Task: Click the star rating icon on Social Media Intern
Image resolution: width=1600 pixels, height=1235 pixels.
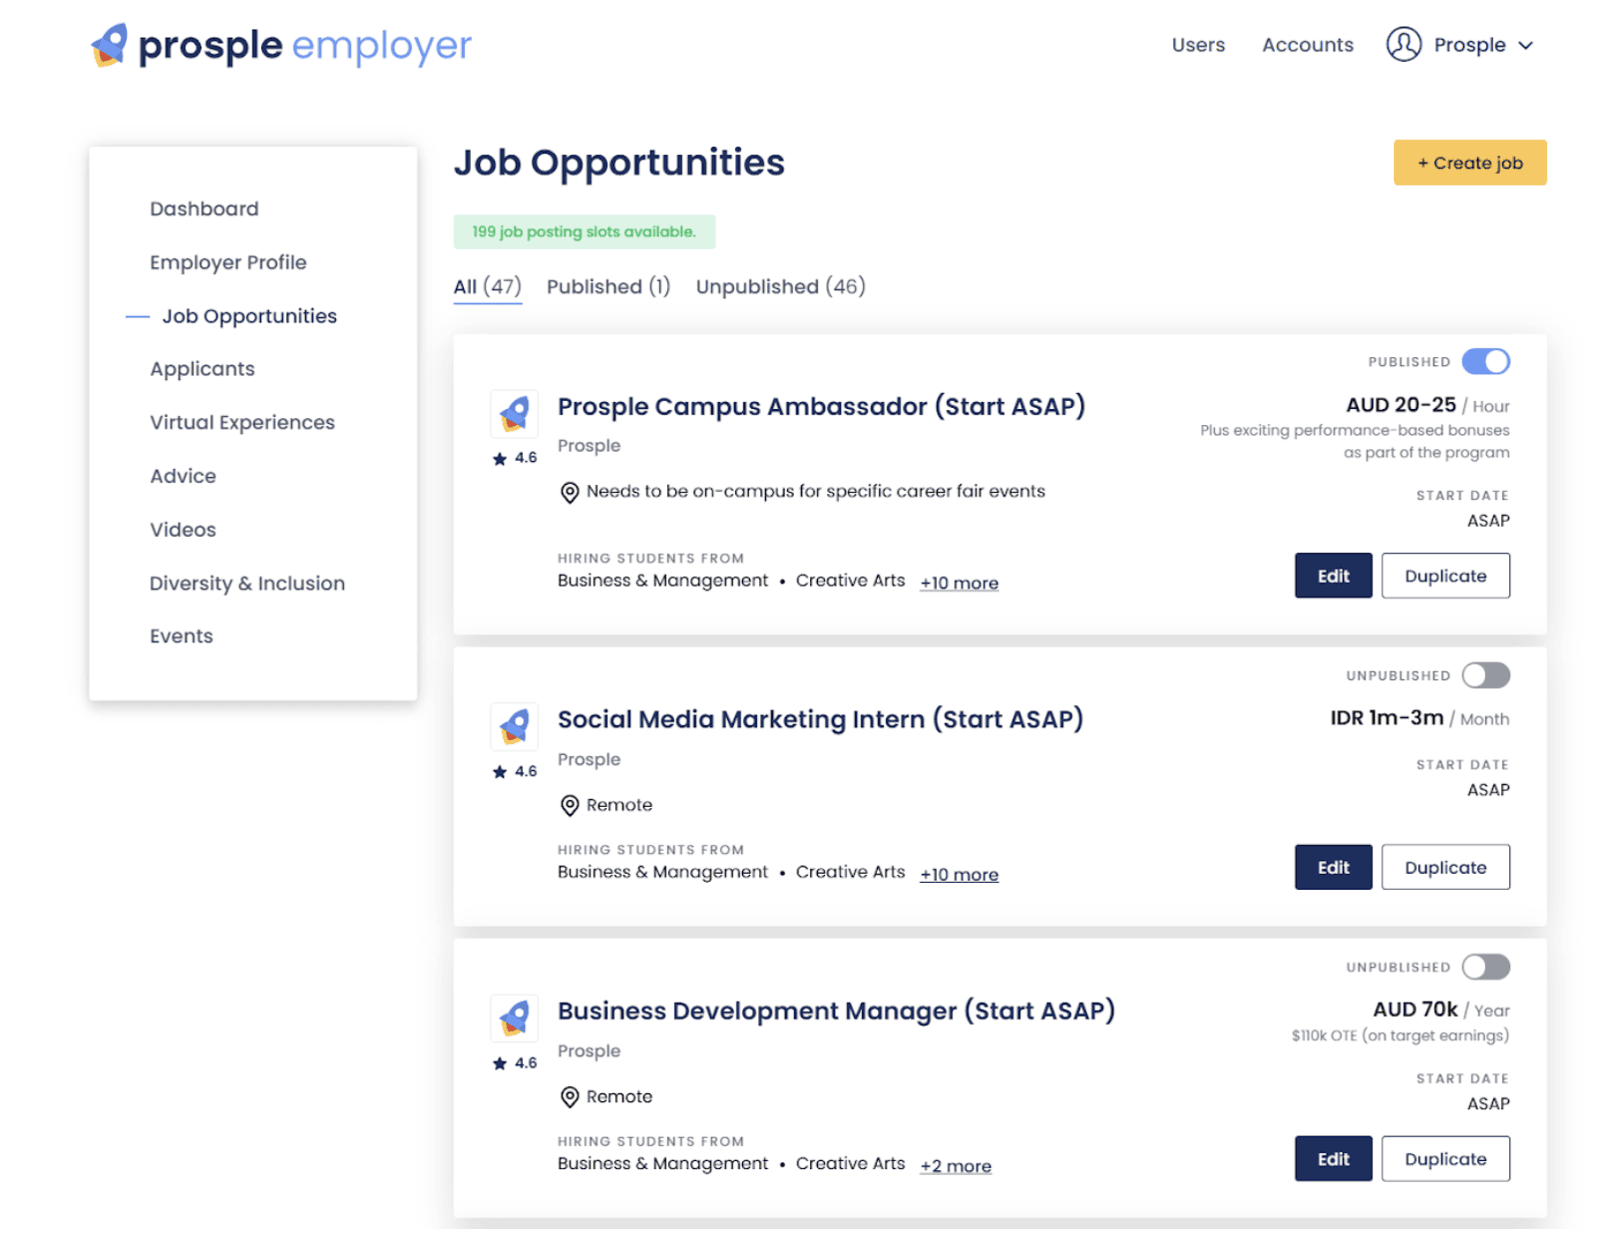Action: (x=500, y=771)
